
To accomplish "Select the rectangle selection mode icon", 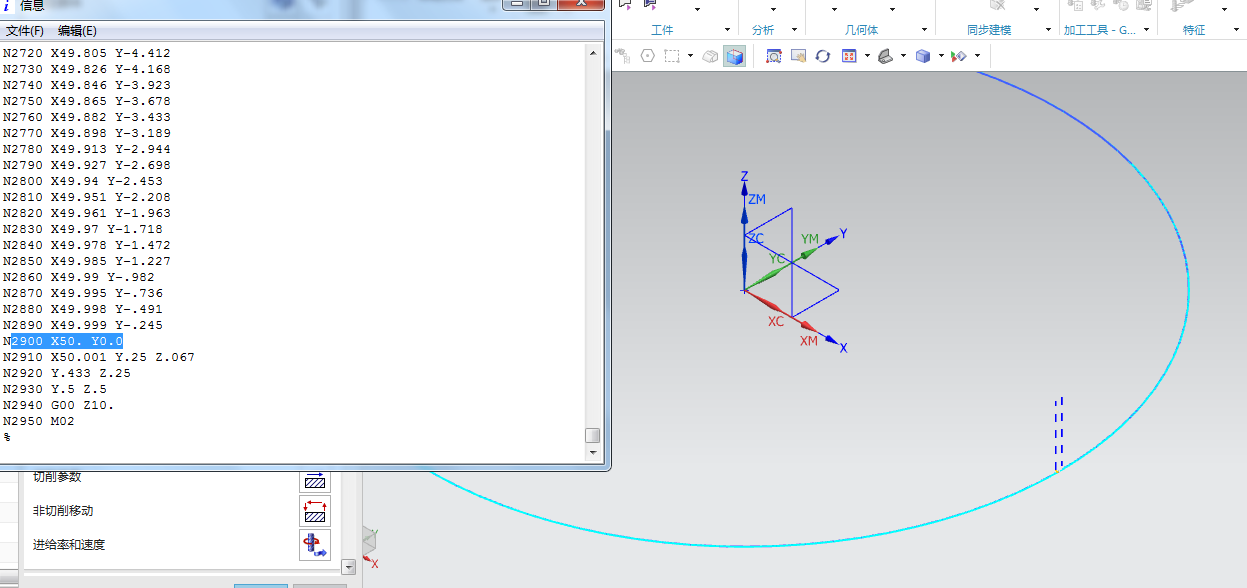I will click(672, 56).
